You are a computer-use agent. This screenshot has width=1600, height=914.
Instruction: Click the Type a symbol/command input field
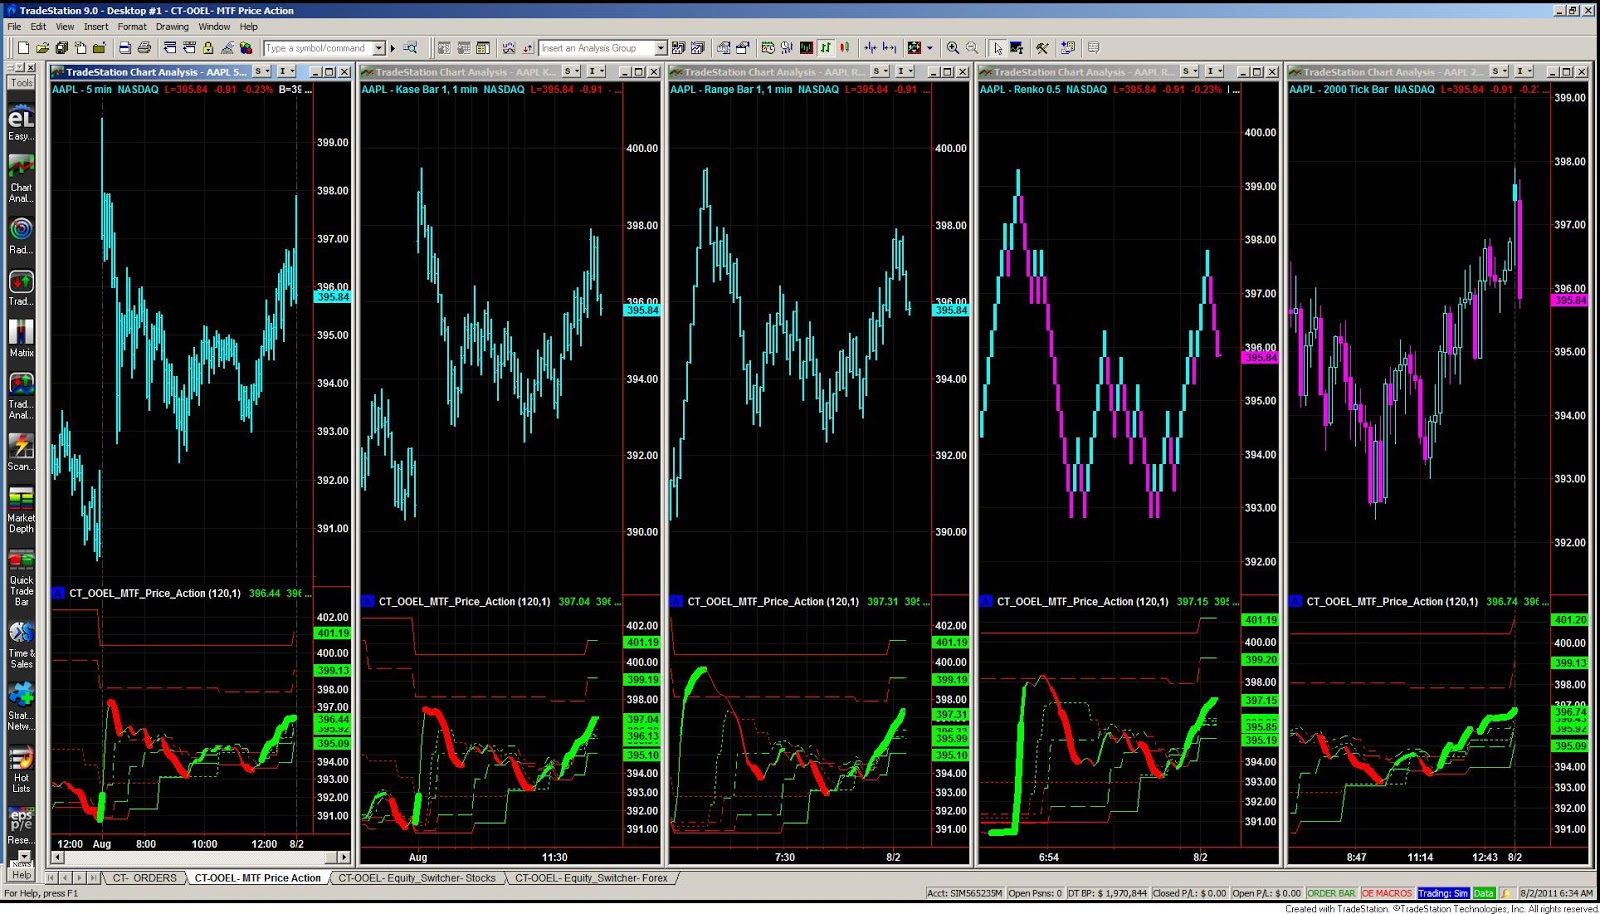[318, 48]
